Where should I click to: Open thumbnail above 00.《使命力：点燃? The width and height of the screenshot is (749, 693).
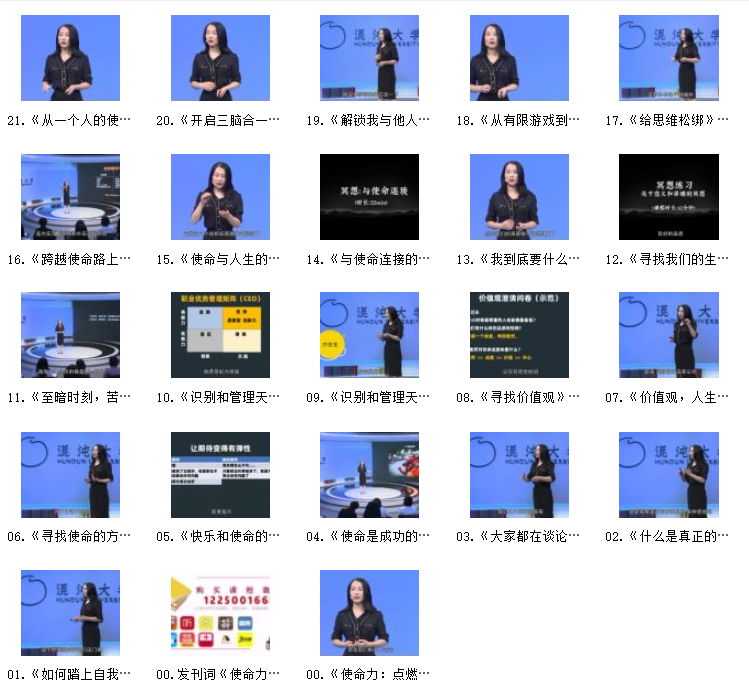click(x=369, y=613)
